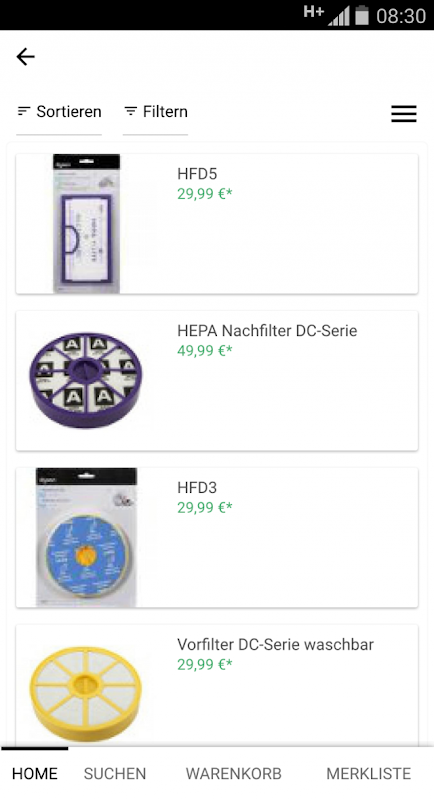The width and height of the screenshot is (434, 800).
Task: Tap the yellow Vorfilter image
Action: (x=86, y=694)
